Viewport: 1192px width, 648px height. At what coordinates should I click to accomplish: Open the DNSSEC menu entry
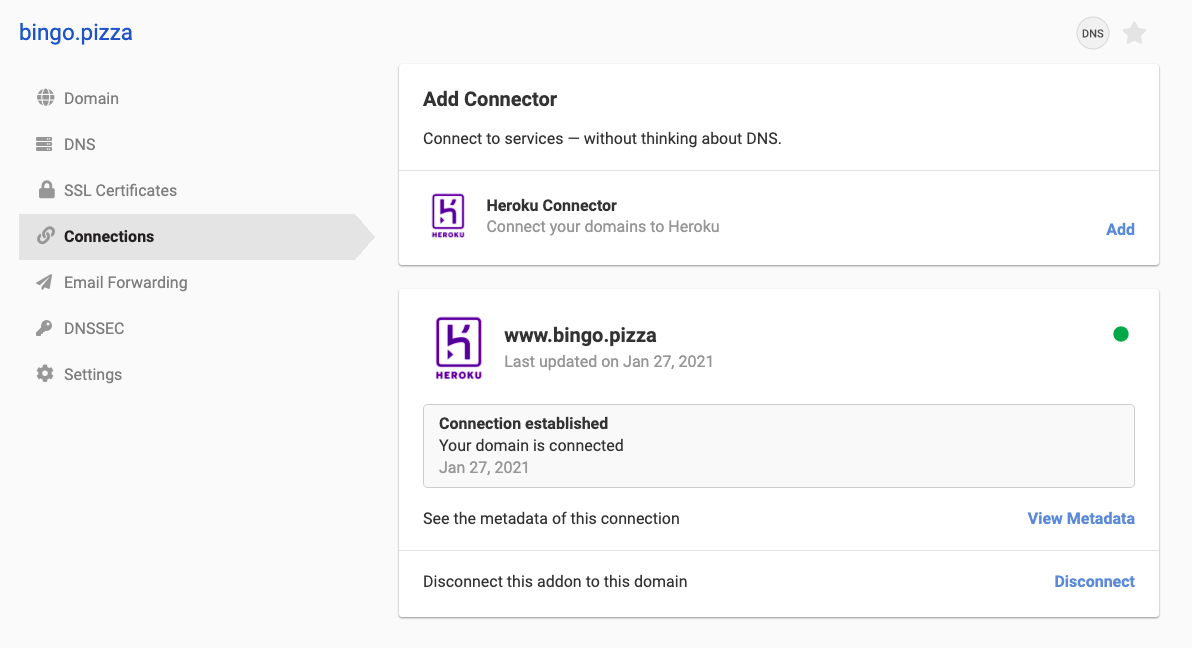(x=93, y=328)
